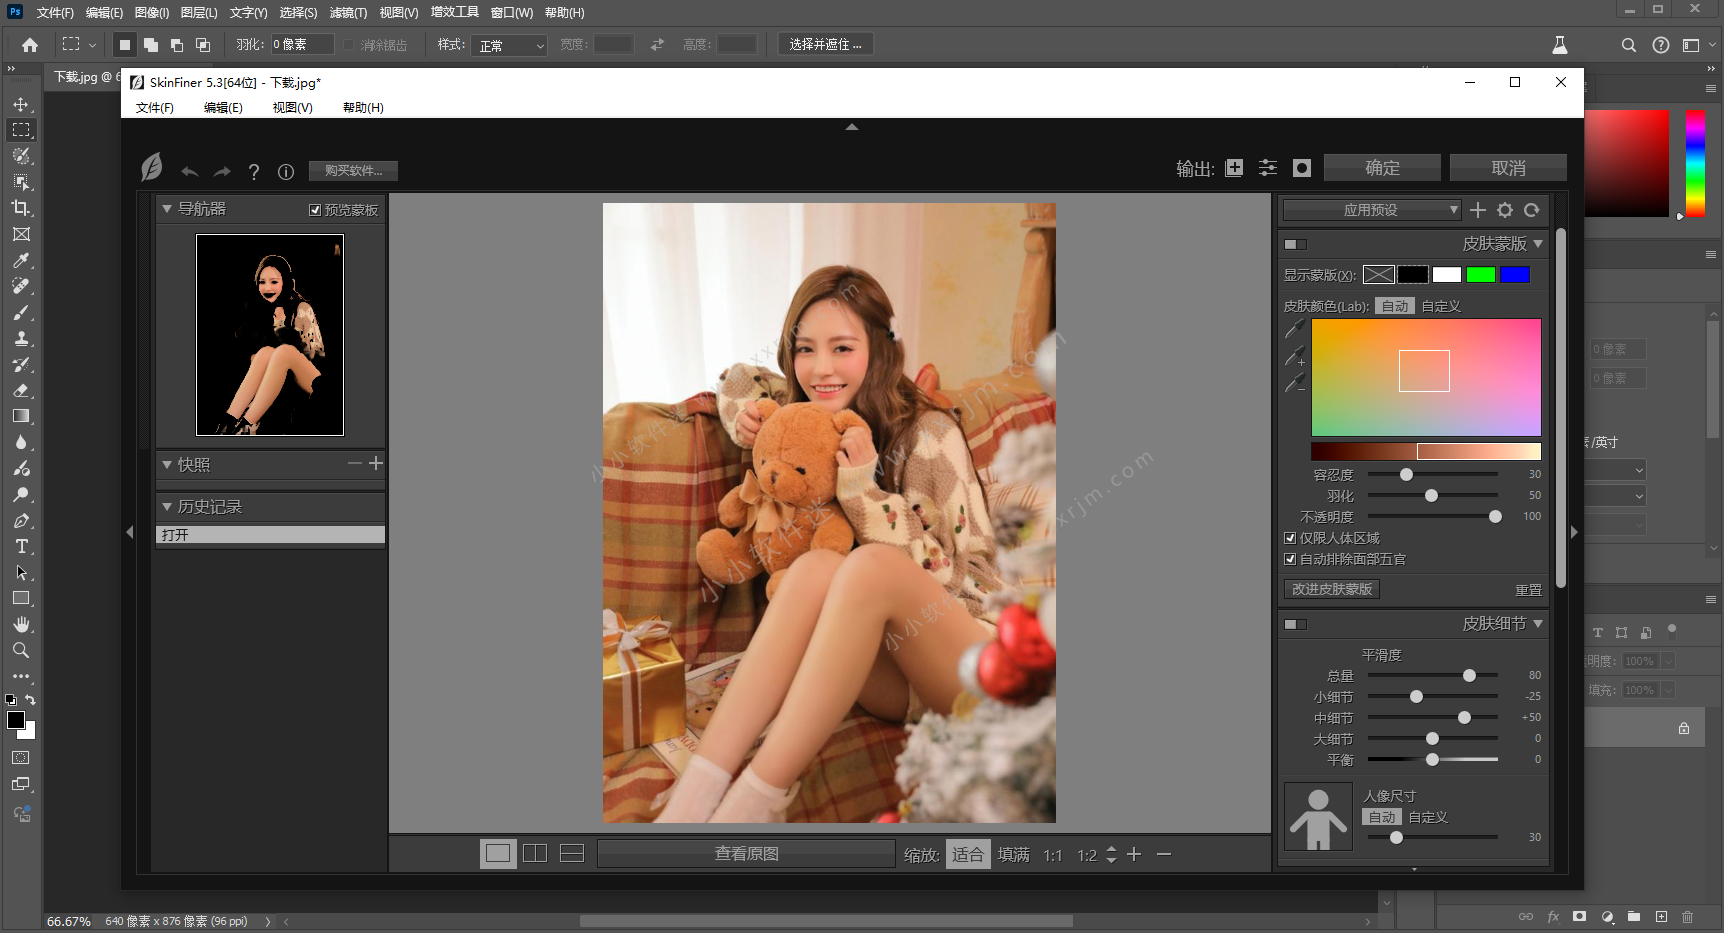This screenshot has width=1724, height=933.
Task: Select the Zoom tool in Photoshop toolbar
Action: 21,650
